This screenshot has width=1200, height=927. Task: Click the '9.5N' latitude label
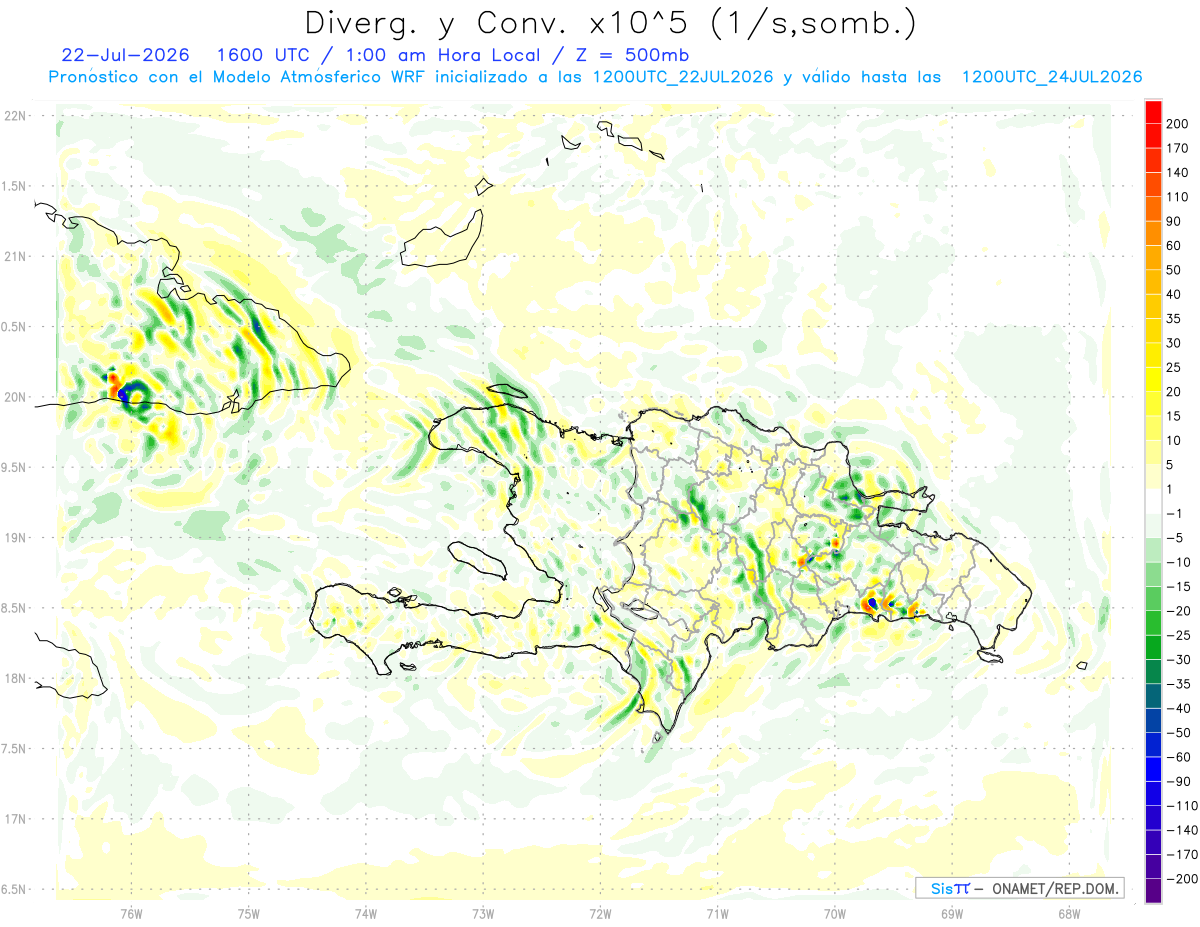(x=14, y=467)
